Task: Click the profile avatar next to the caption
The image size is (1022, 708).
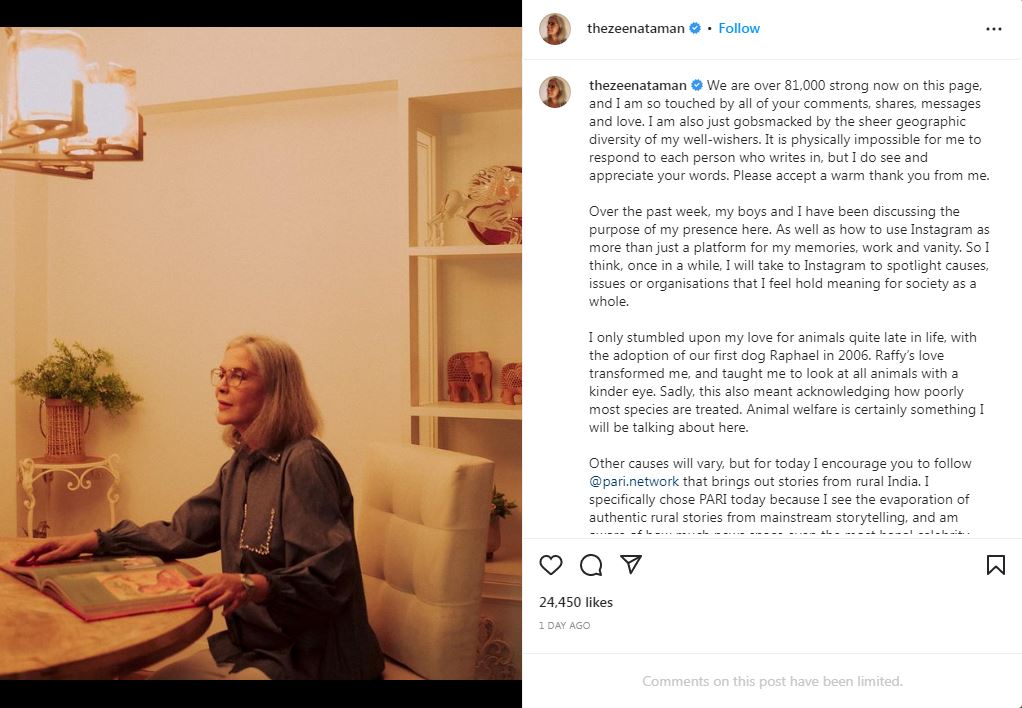Action: 555,87
